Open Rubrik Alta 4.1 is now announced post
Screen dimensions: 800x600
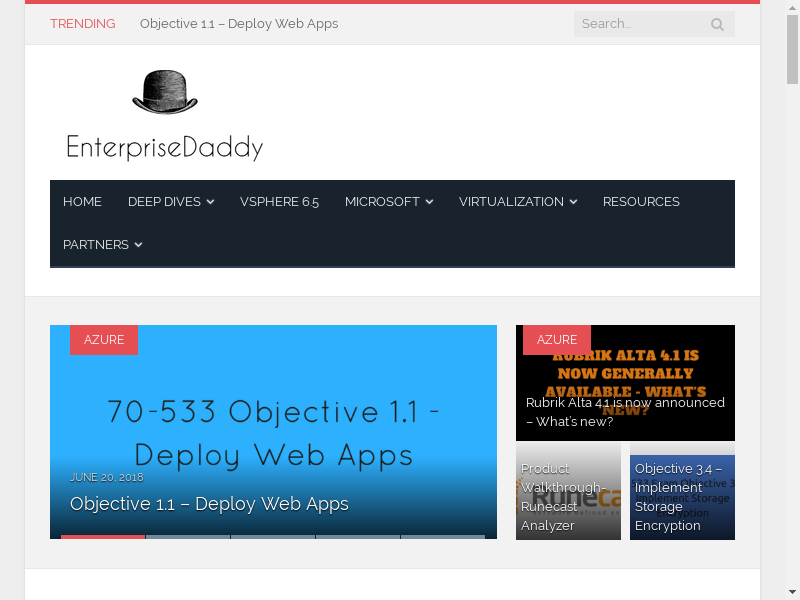[x=625, y=412]
